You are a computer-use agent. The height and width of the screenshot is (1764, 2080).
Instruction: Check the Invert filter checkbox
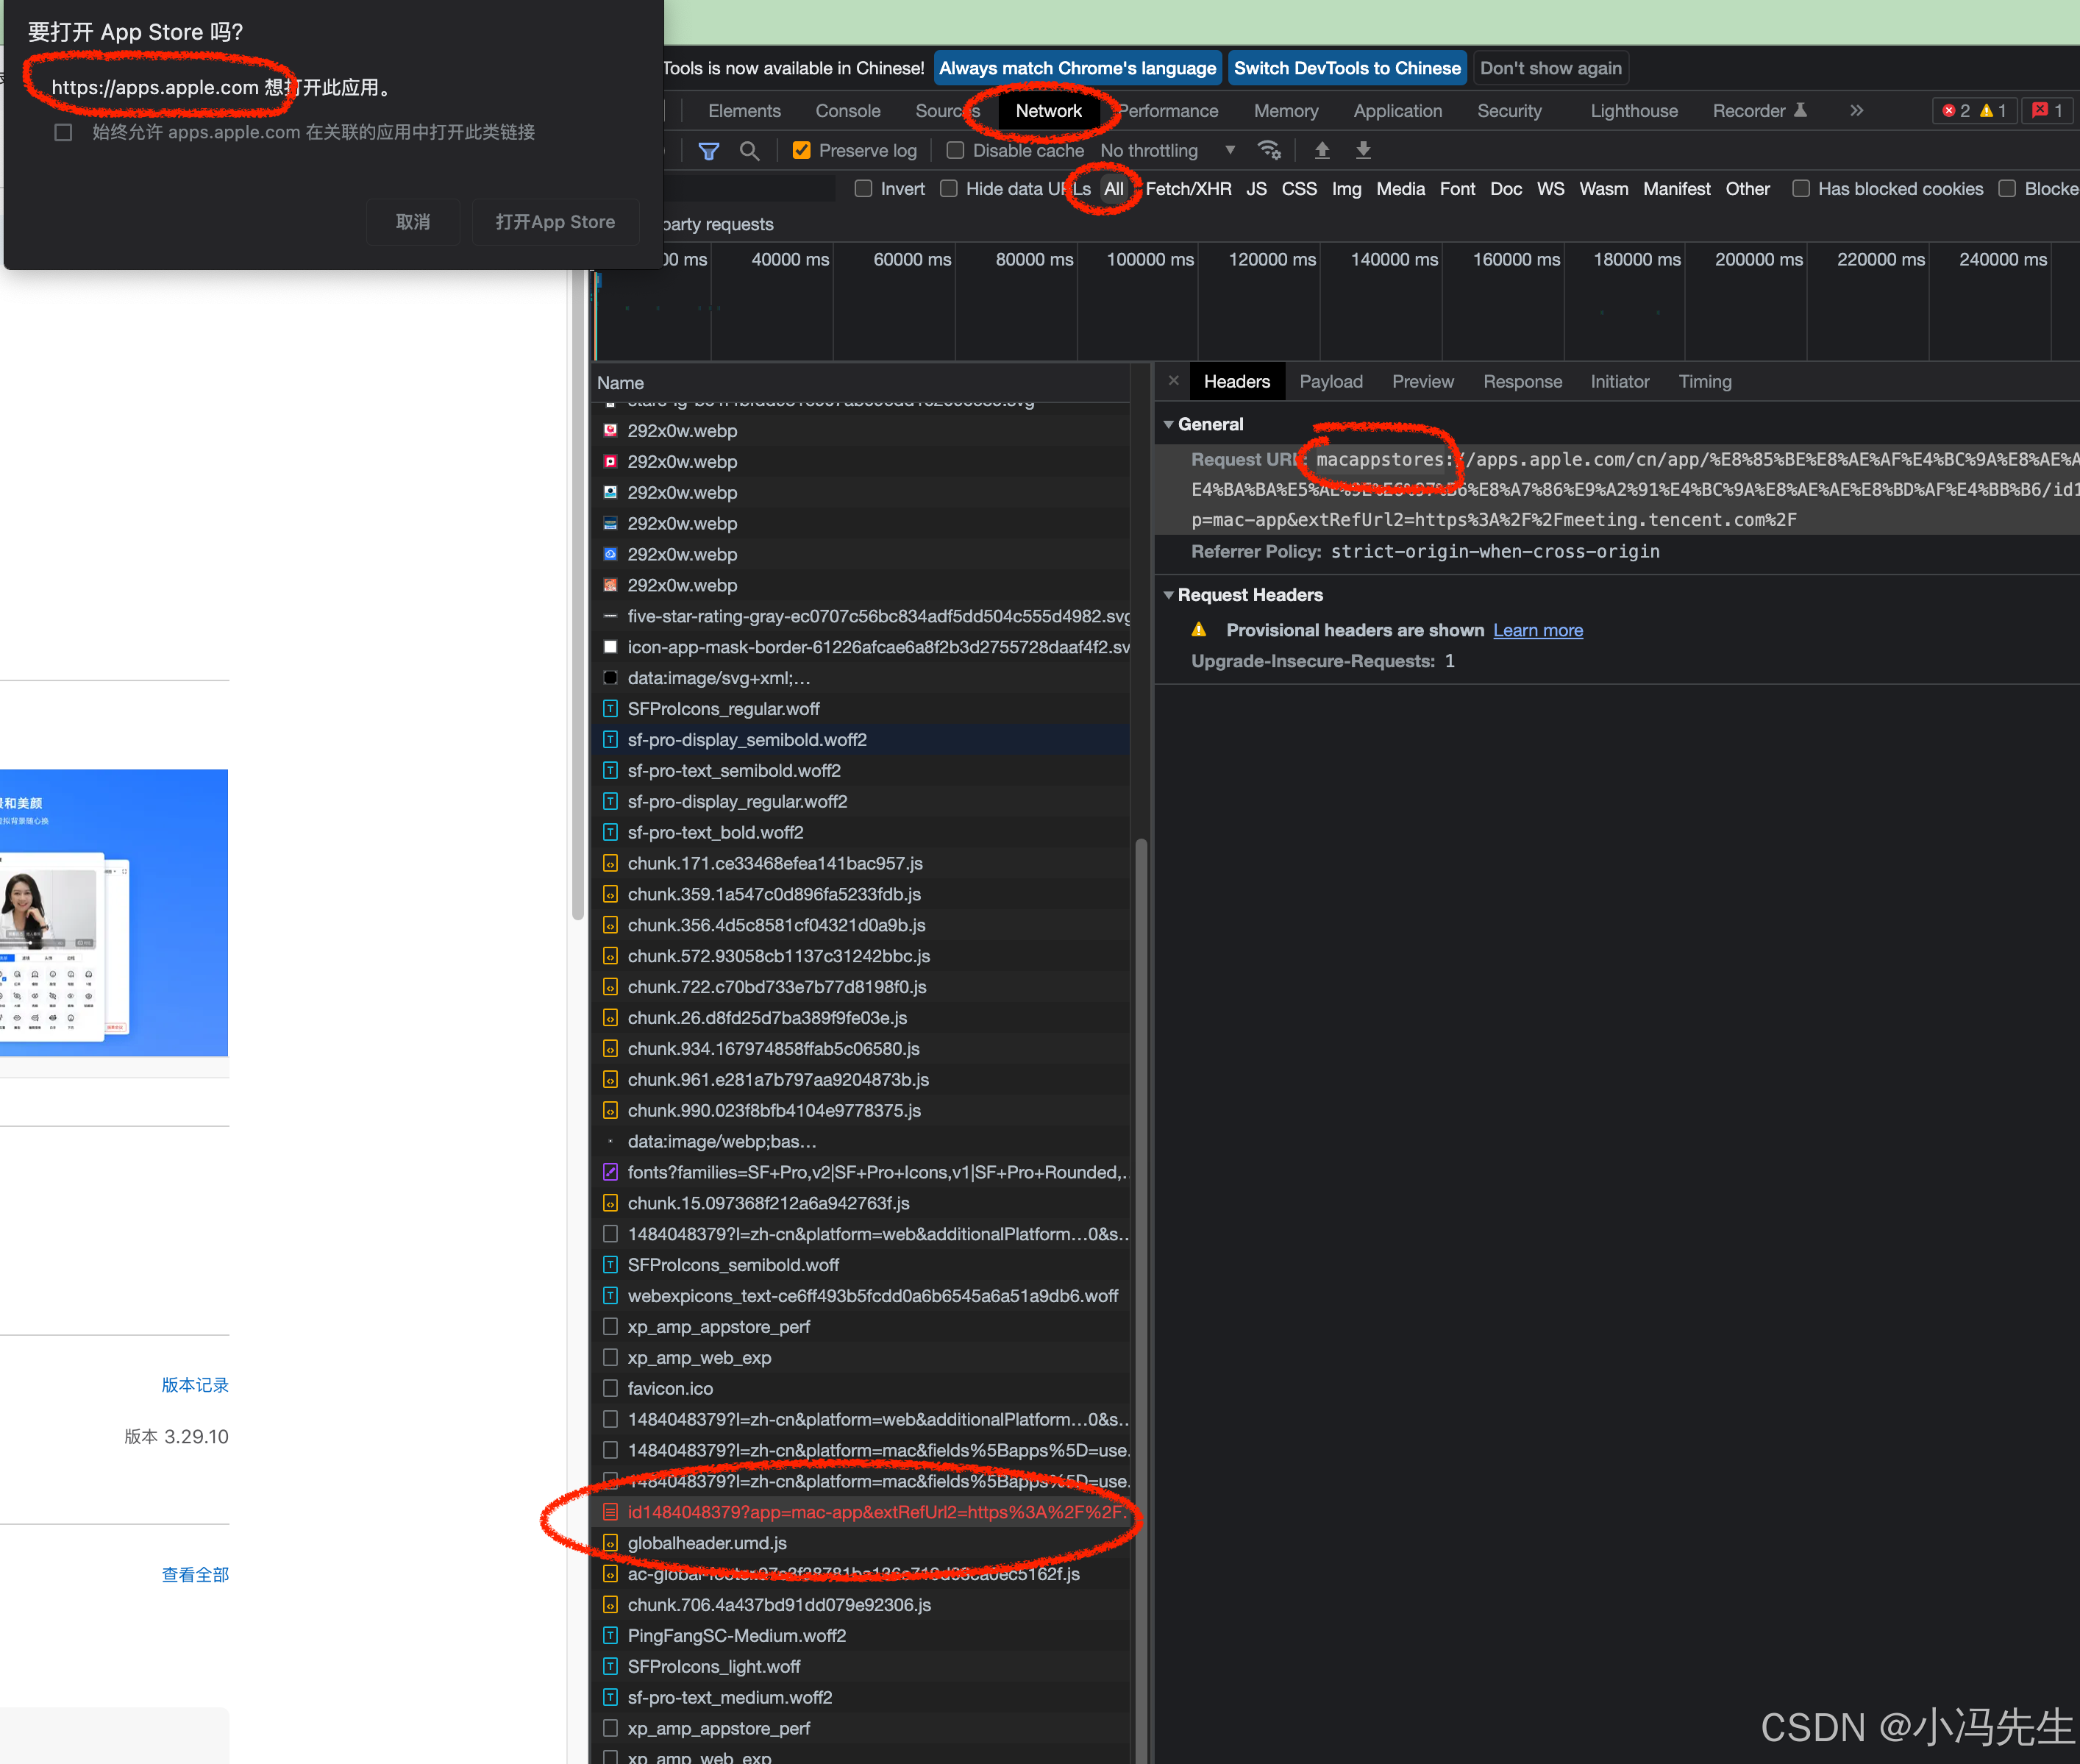click(x=864, y=189)
